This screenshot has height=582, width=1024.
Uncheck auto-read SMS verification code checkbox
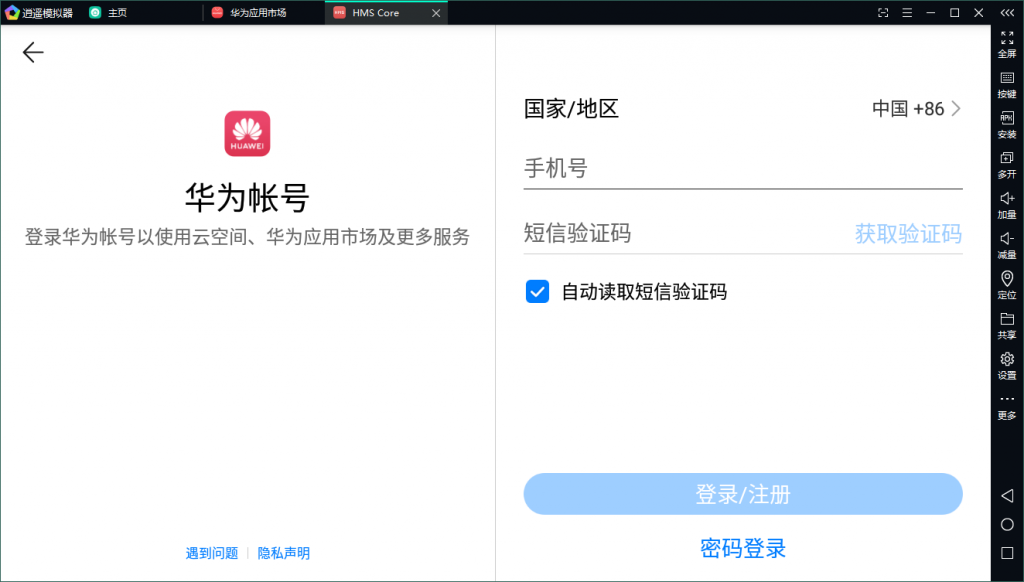coord(537,292)
